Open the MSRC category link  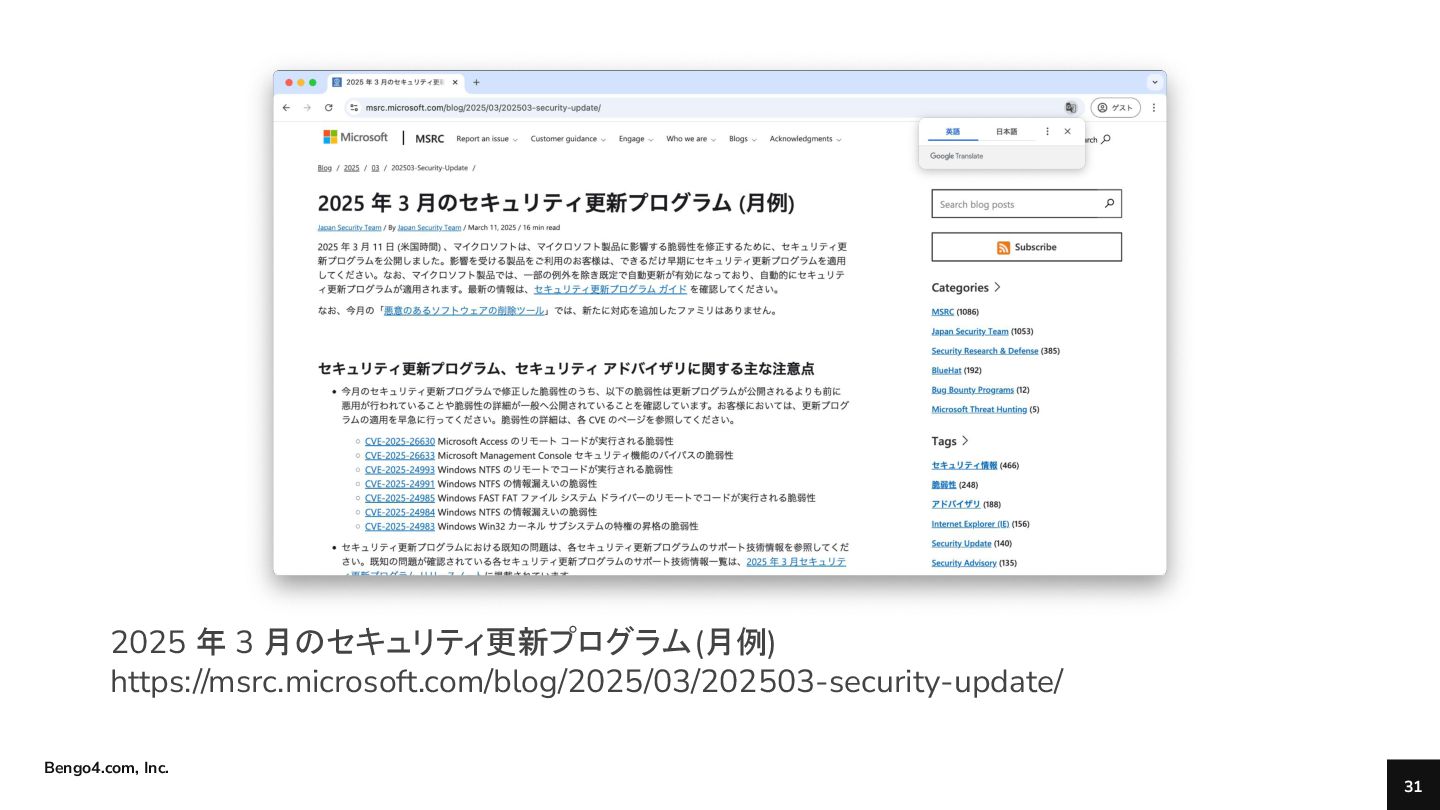(x=943, y=312)
